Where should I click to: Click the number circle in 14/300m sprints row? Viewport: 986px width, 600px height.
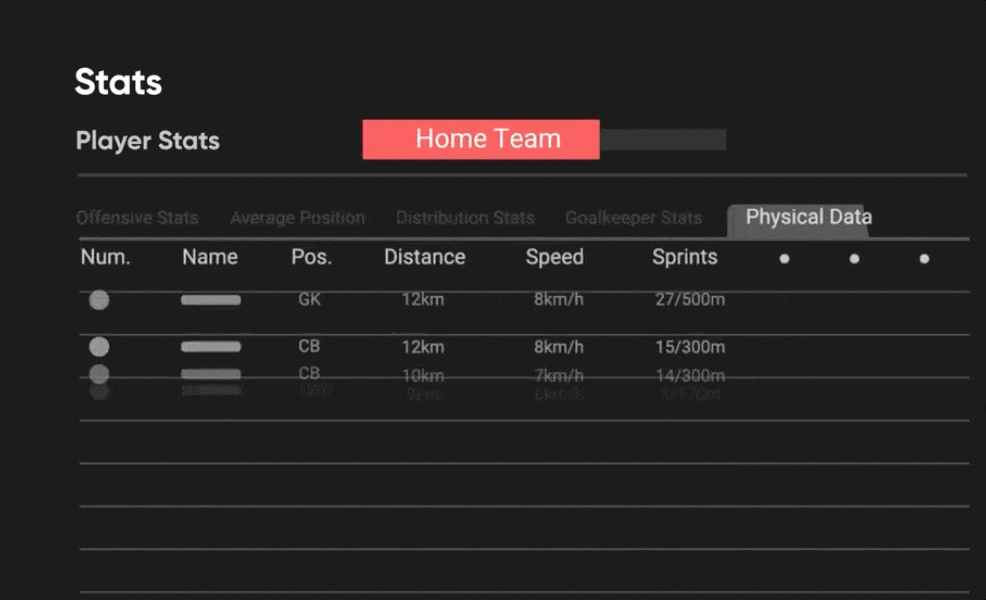(x=99, y=374)
